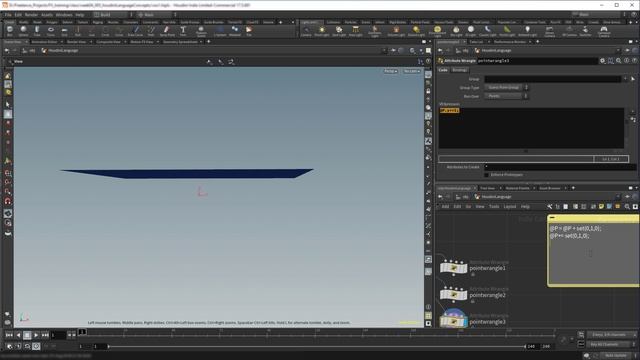Jump to first frame button

click(9, 335)
